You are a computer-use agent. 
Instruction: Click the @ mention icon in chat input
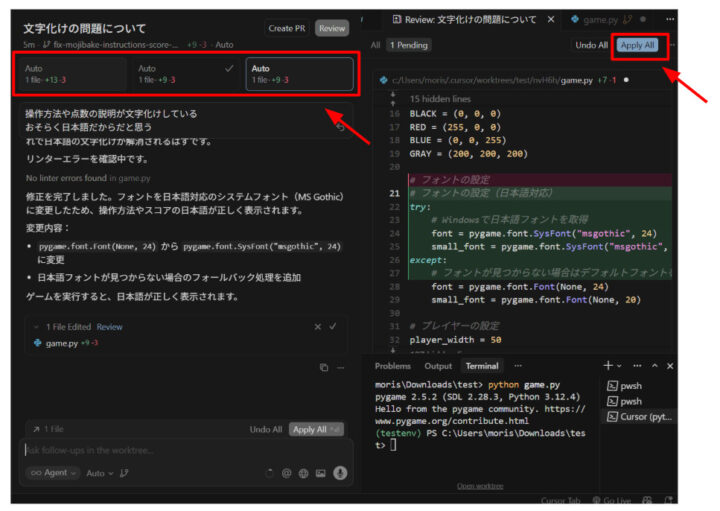coord(286,473)
